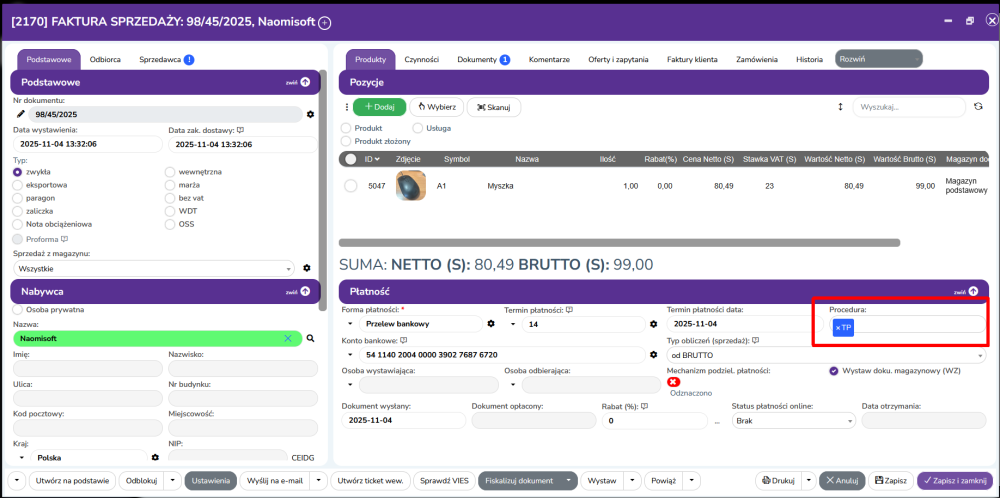Click the gear icon beside Forma płatności
Viewport: 1000px width, 498px height.
pyautogui.click(x=491, y=324)
